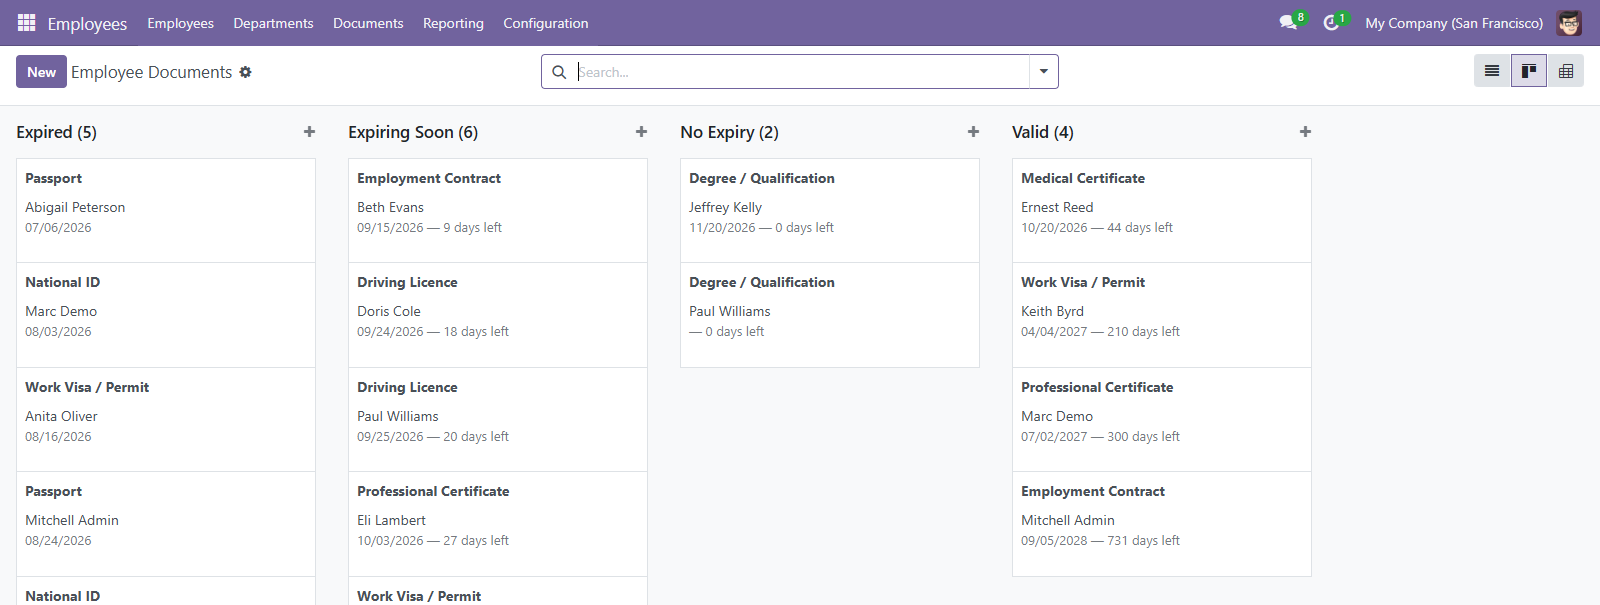Open the apps grid menu icon
The image size is (1600, 605).
(x=27, y=23)
